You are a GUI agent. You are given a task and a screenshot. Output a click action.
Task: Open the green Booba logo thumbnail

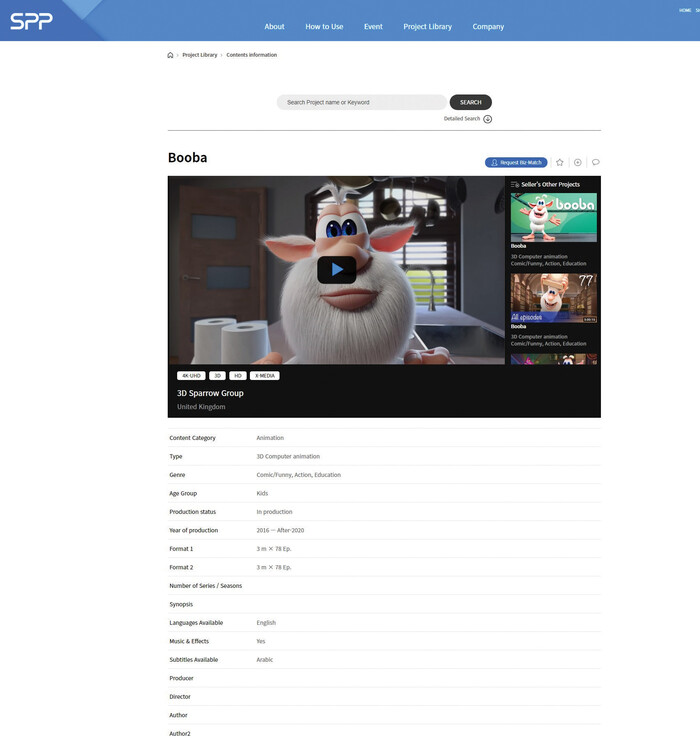tap(553, 217)
